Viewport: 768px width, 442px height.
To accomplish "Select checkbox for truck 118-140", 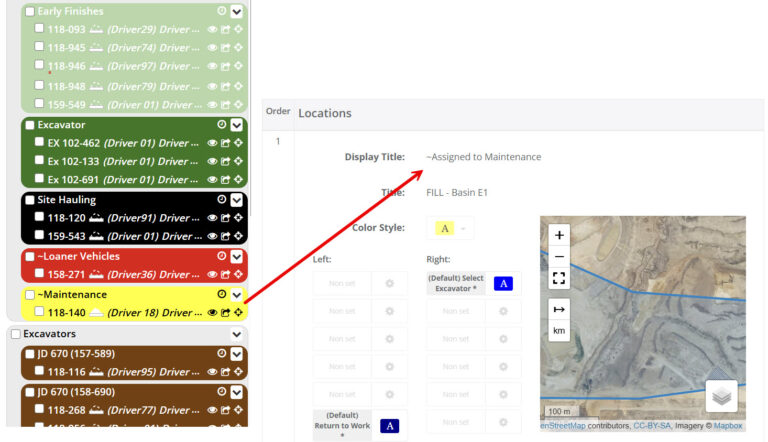I will tap(40, 312).
